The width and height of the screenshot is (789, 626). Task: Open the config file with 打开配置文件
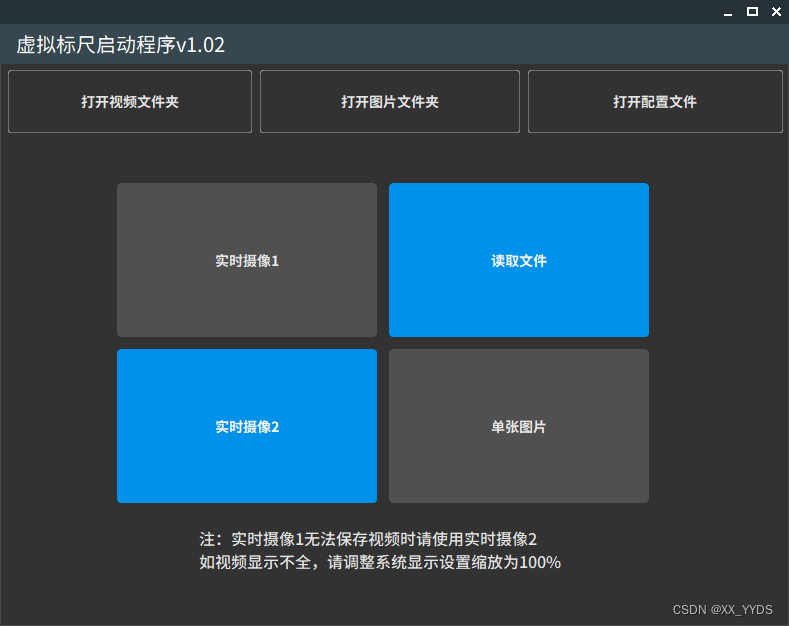655,102
